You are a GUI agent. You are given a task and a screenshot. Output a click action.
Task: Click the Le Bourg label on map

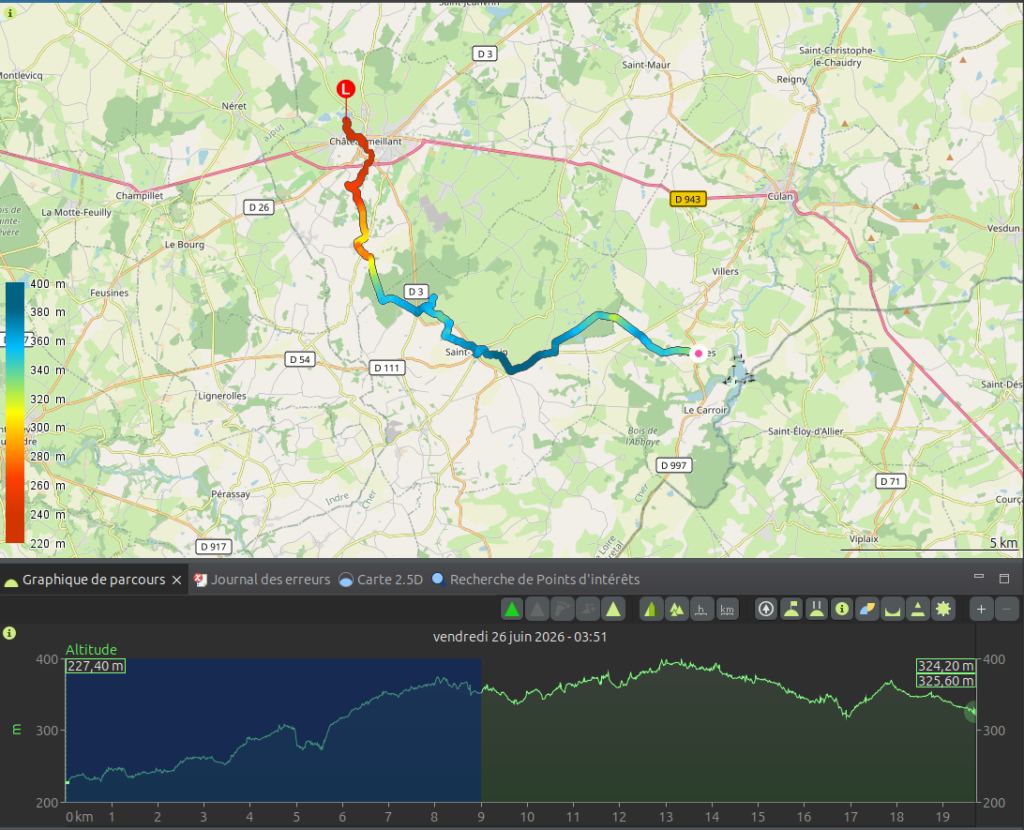point(184,244)
